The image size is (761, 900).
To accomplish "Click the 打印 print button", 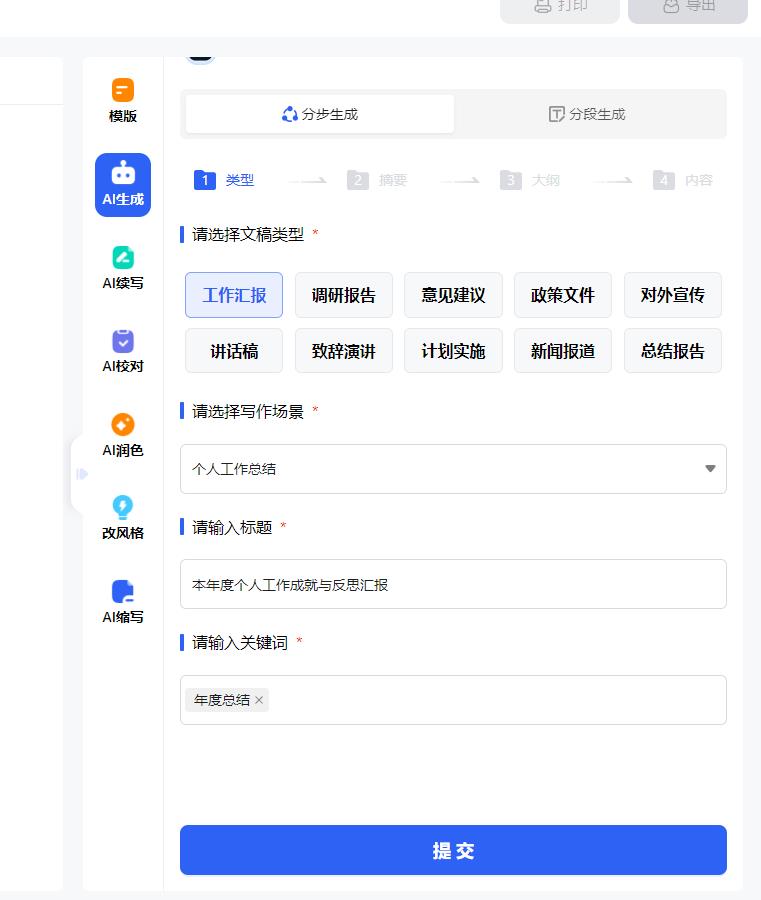I will [560, 9].
